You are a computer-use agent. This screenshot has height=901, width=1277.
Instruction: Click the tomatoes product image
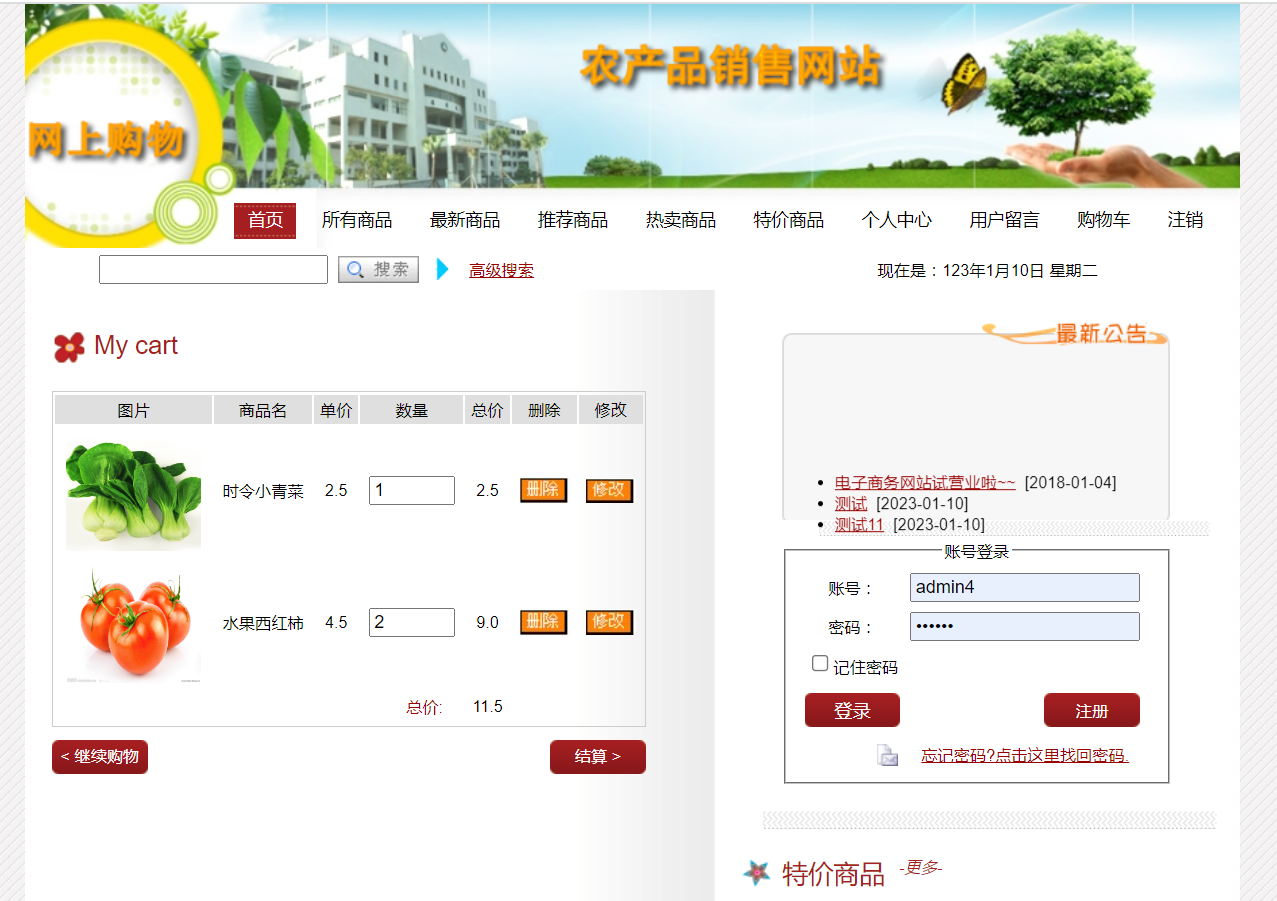pyautogui.click(x=133, y=623)
